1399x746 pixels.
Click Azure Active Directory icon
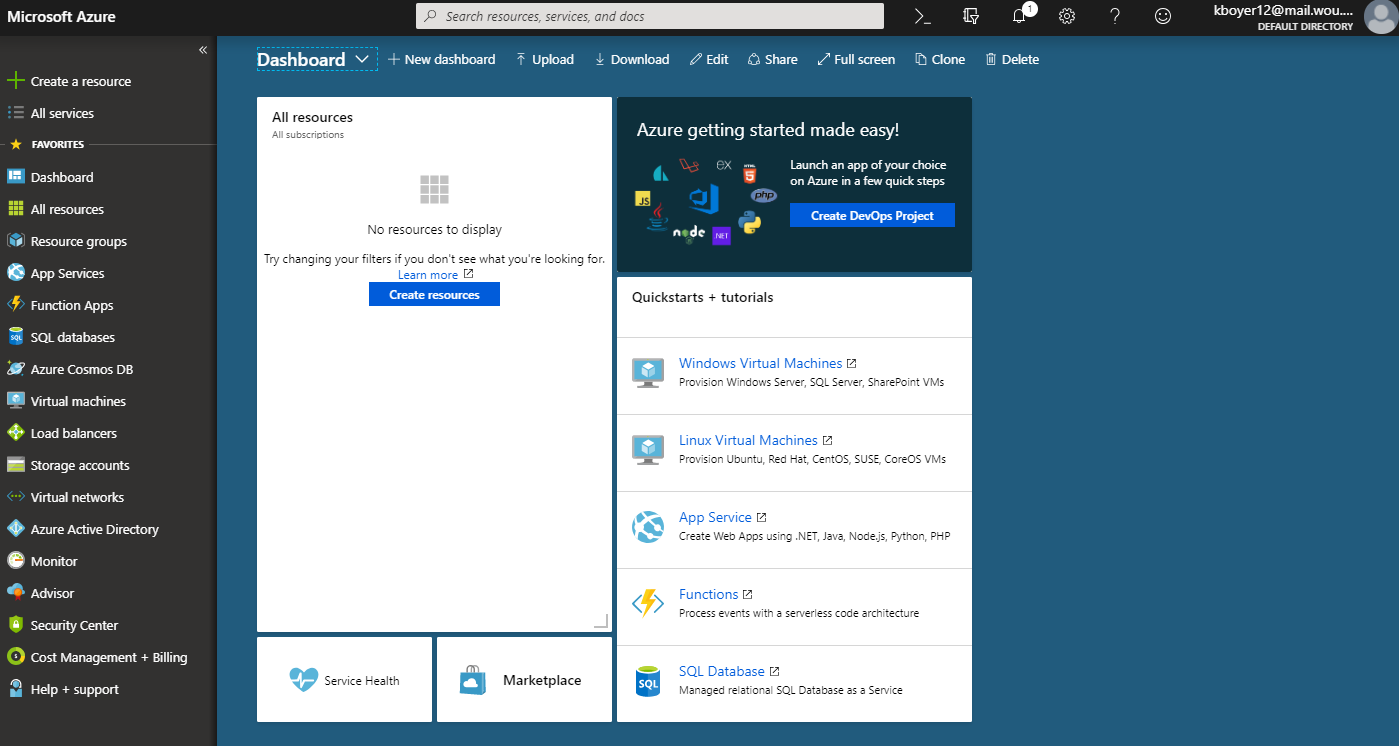pyautogui.click(x=15, y=529)
